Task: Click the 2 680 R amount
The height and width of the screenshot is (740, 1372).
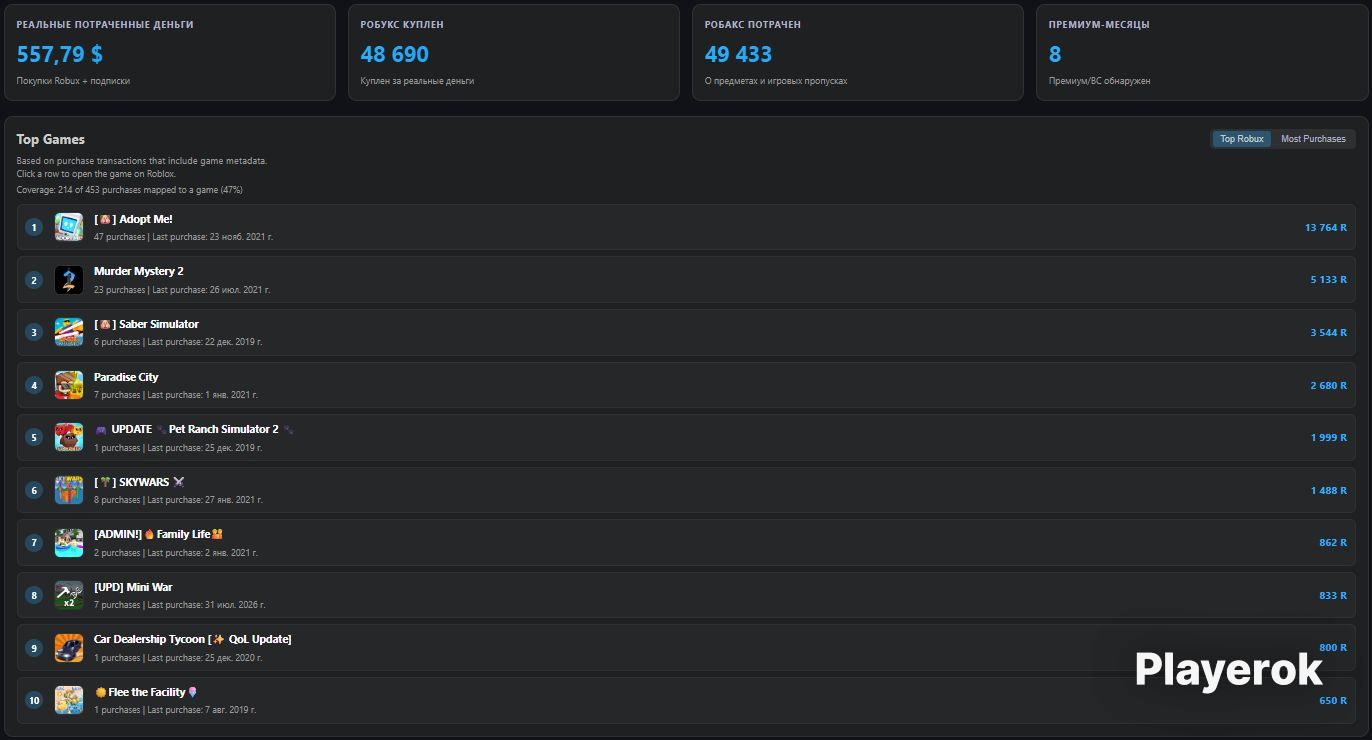Action: [1329, 385]
